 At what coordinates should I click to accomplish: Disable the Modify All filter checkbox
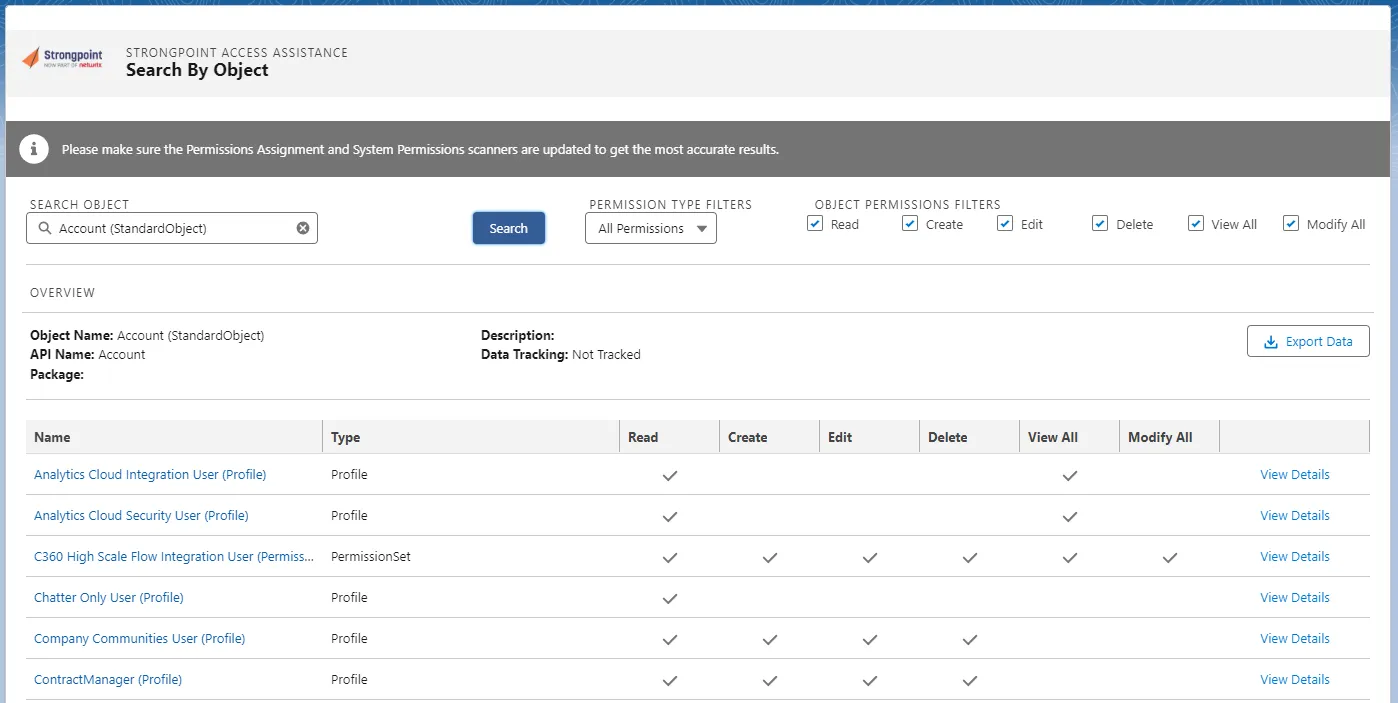click(1291, 224)
